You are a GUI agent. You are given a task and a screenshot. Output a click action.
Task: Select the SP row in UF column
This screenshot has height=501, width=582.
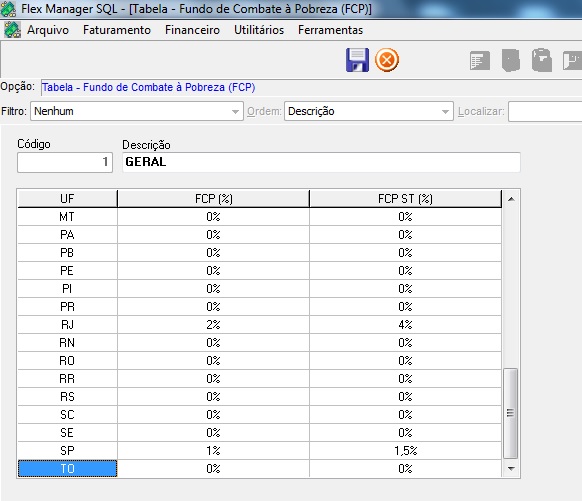[x=67, y=451]
